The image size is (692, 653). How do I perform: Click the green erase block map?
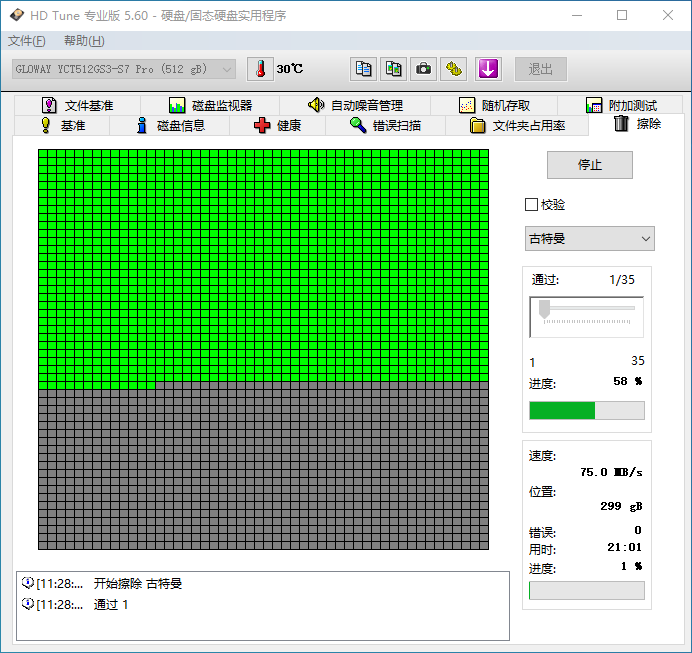coord(263,349)
